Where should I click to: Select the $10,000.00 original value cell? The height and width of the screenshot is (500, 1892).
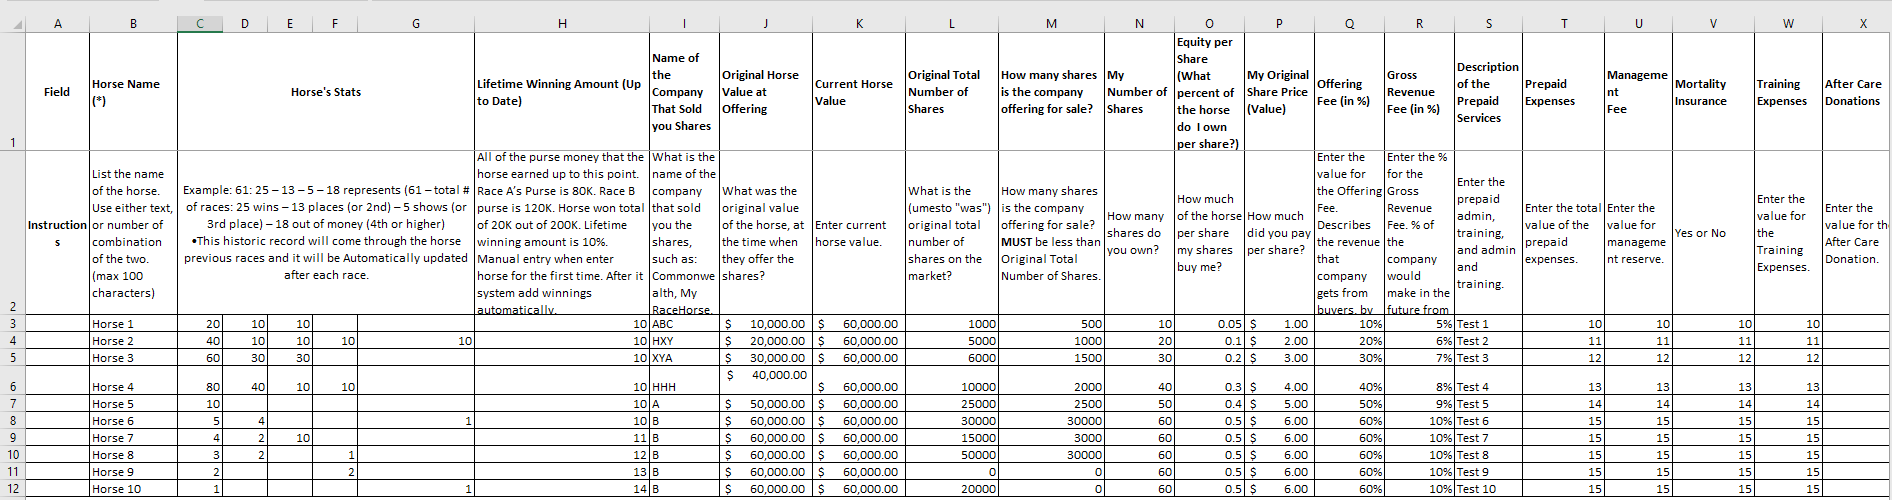click(x=766, y=324)
